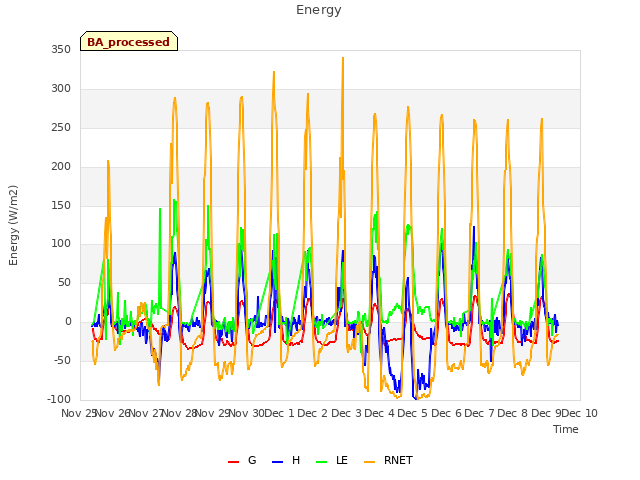Click the BA_processed label tag
The image size is (640, 480).
[129, 41]
